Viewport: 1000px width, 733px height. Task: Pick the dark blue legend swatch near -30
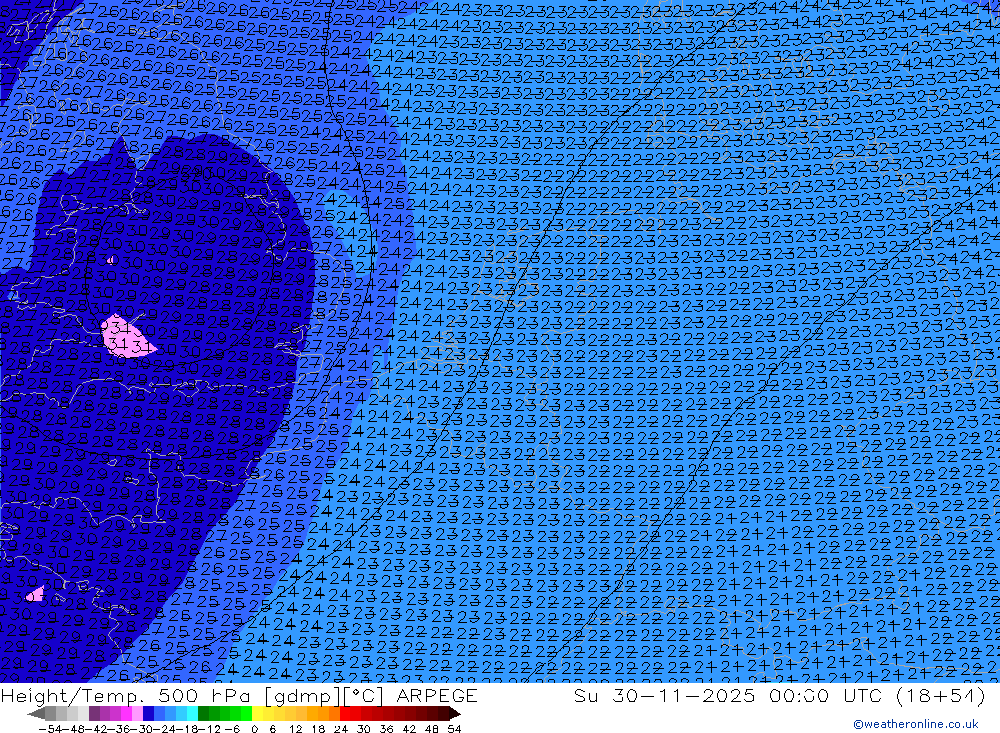[x=149, y=713]
